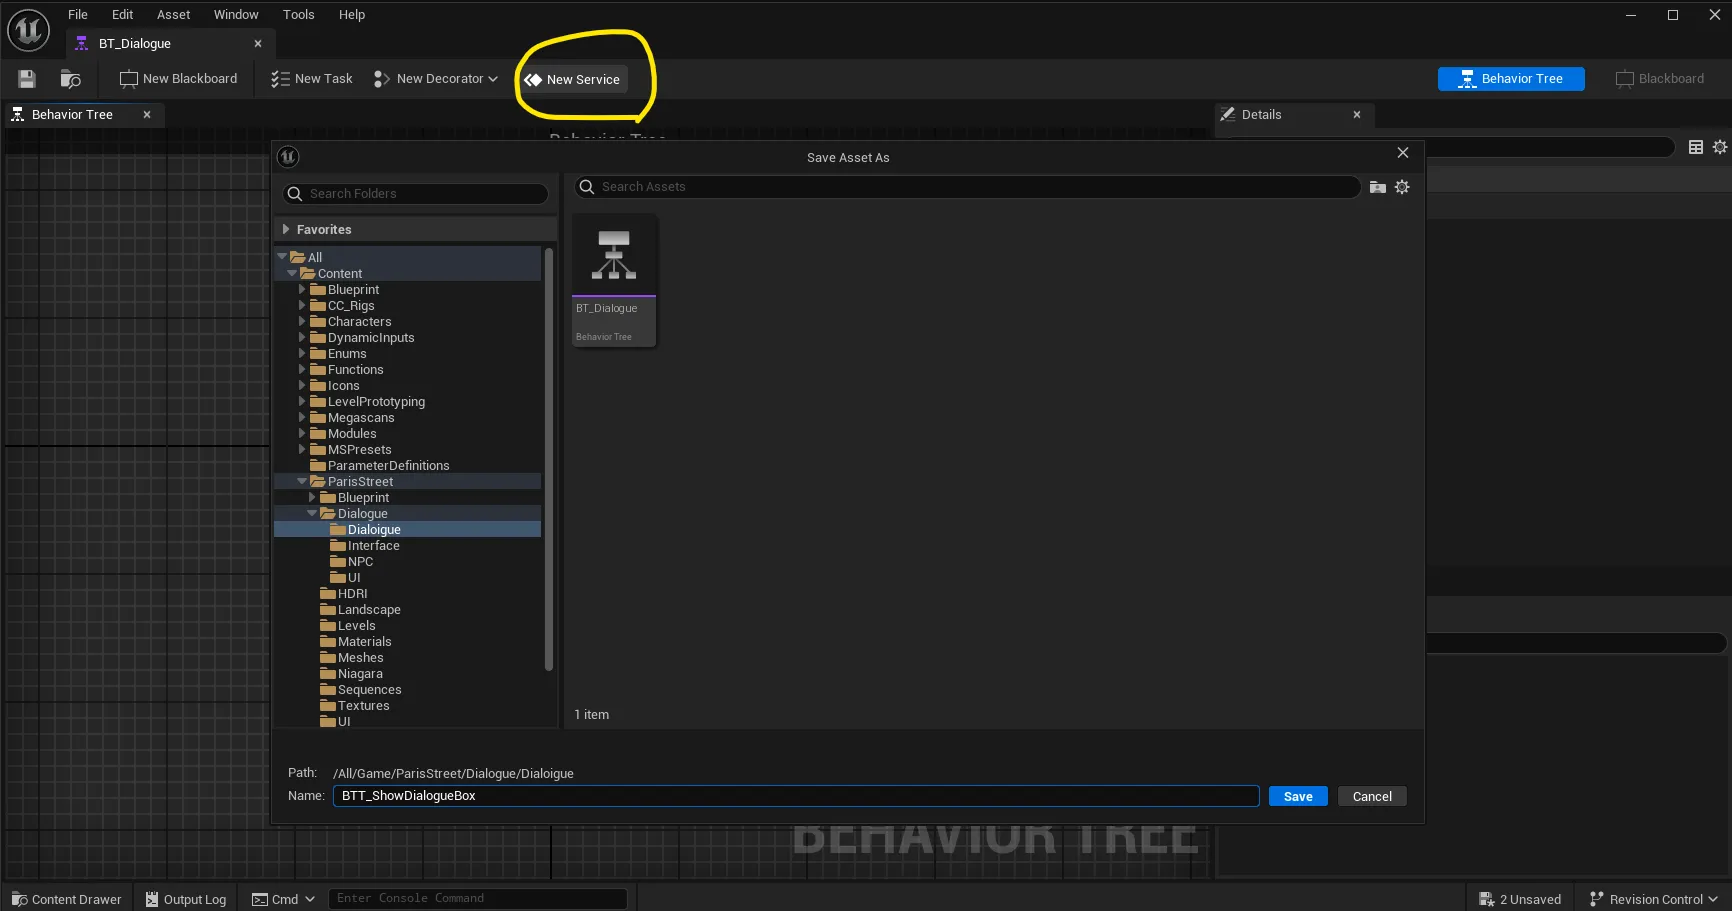Viewport: 1732px width, 911px height.
Task: Open the Window menu
Action: click(x=236, y=15)
